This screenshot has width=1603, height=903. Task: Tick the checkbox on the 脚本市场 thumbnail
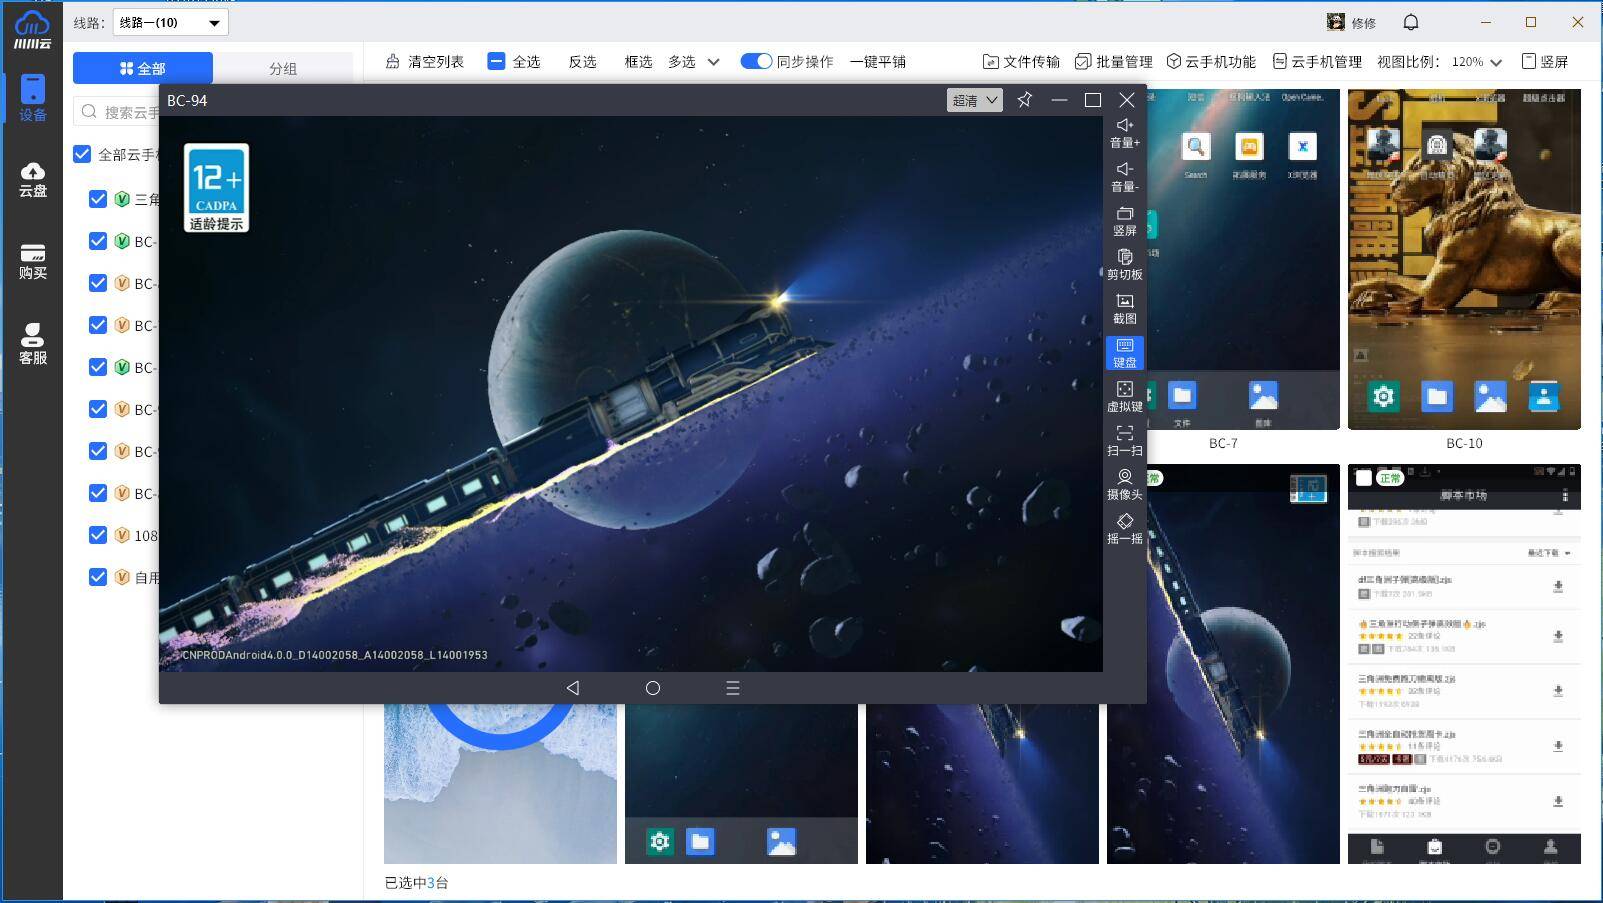coord(1364,478)
